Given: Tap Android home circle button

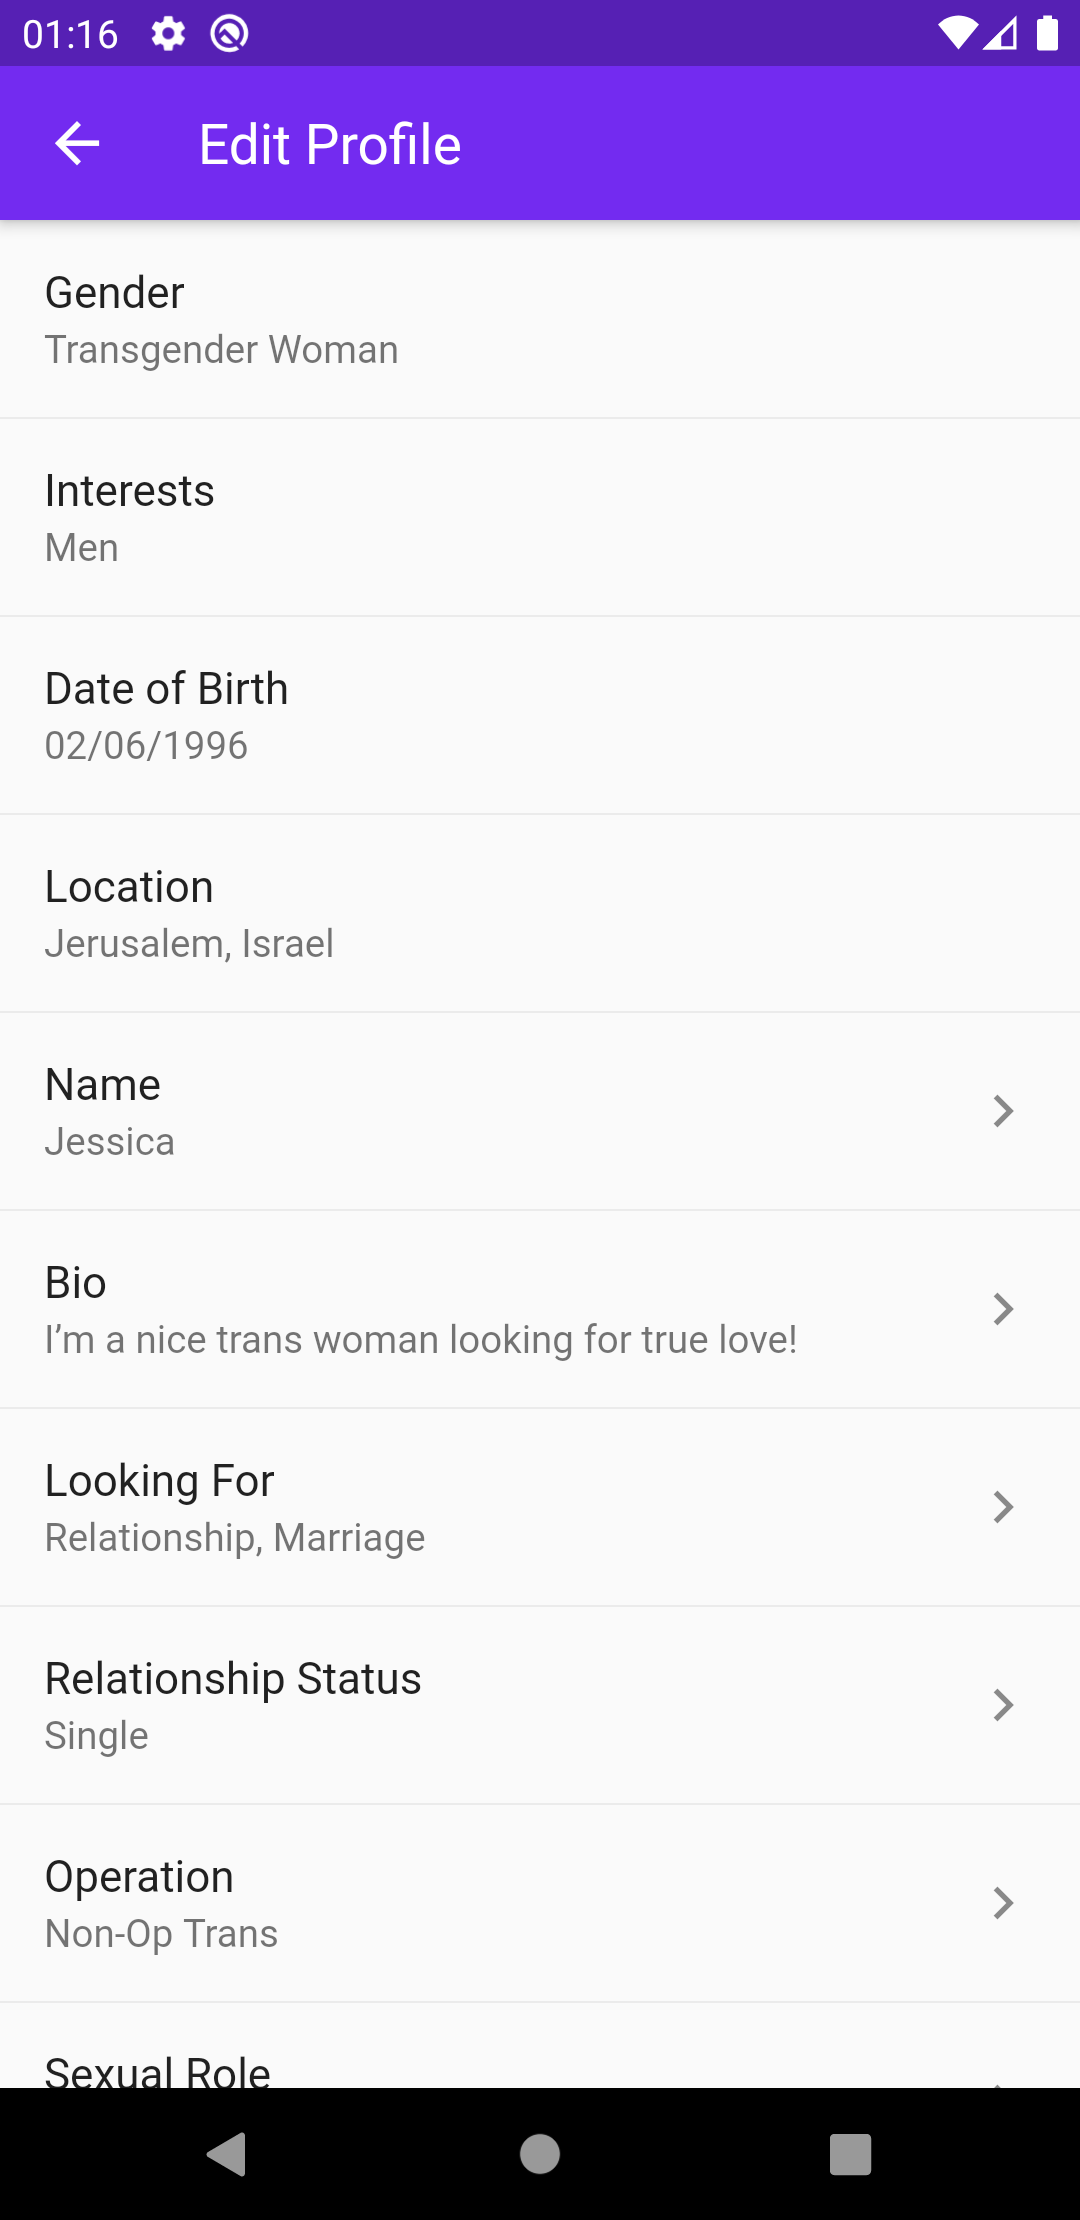Looking at the screenshot, I should [x=540, y=2154].
